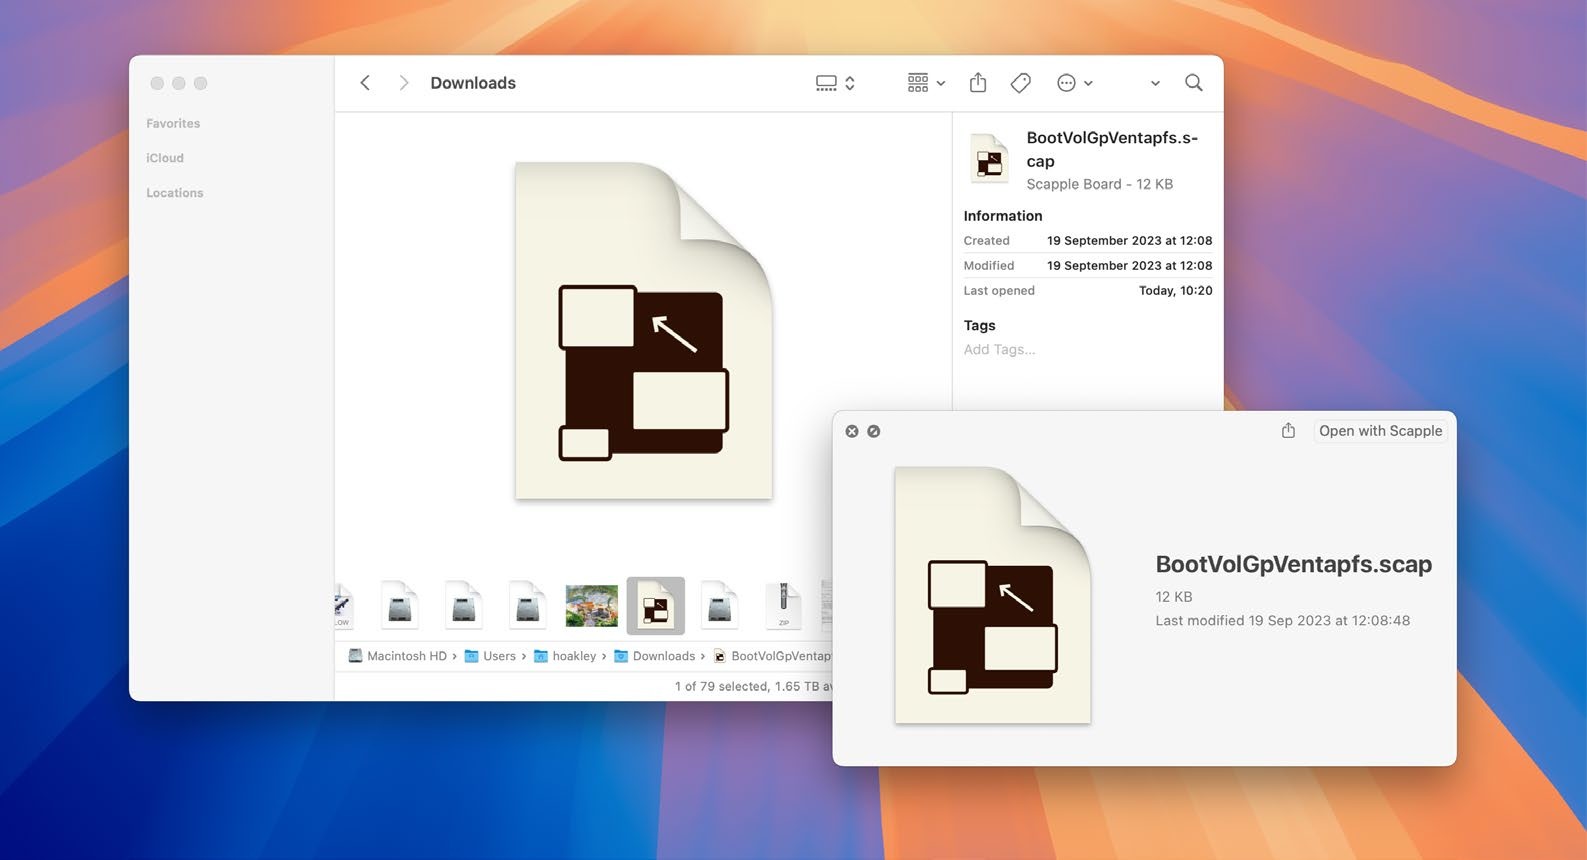
Task: Click the Search magnifier in Finder
Action: (x=1194, y=83)
